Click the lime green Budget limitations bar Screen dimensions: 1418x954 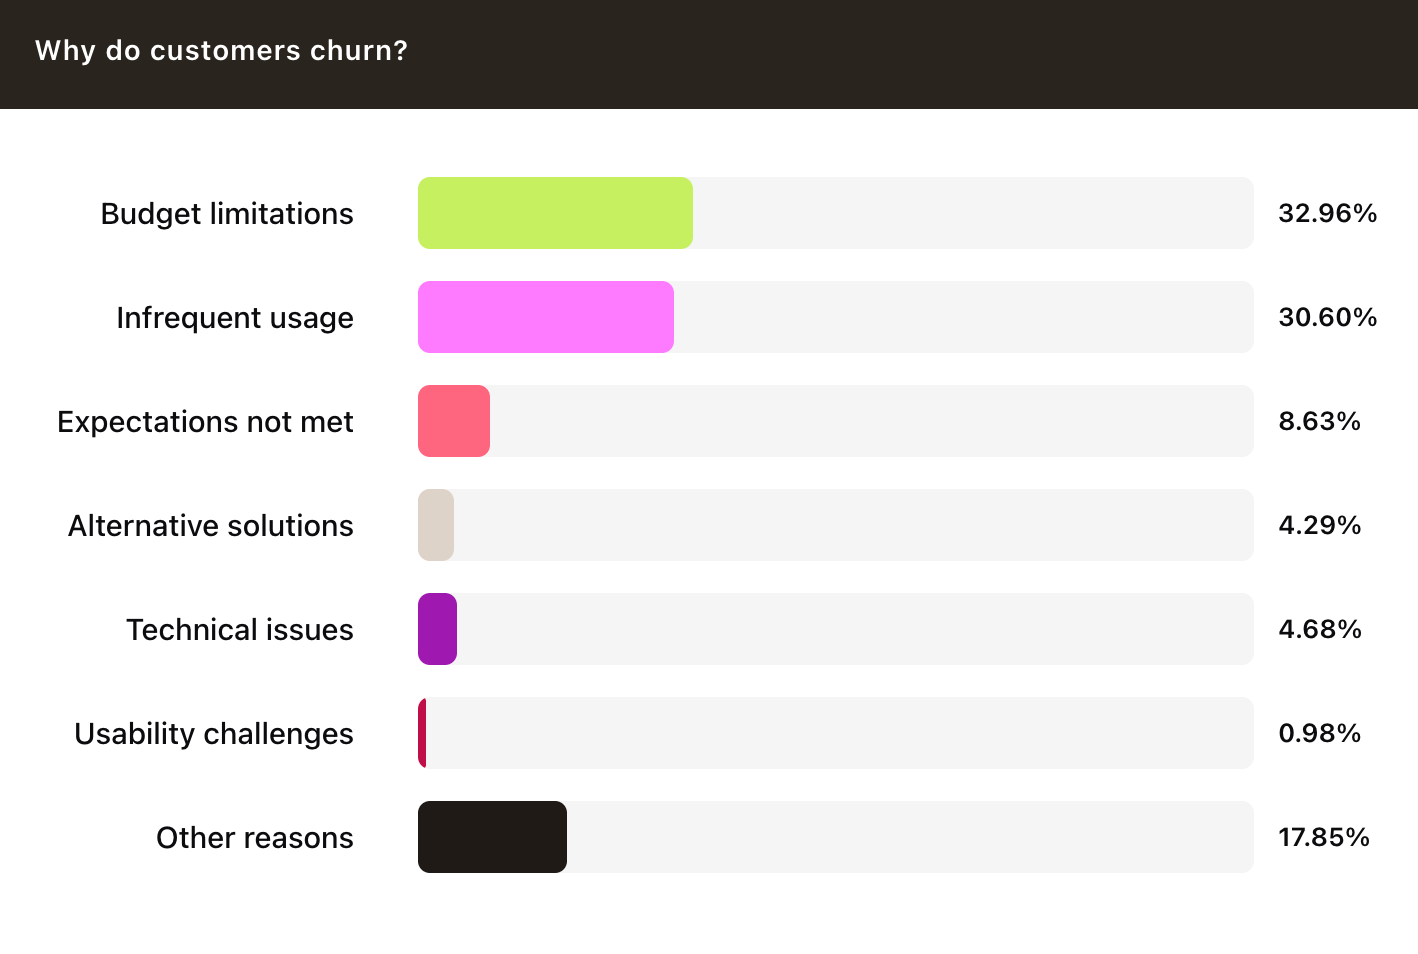pyautogui.click(x=555, y=213)
